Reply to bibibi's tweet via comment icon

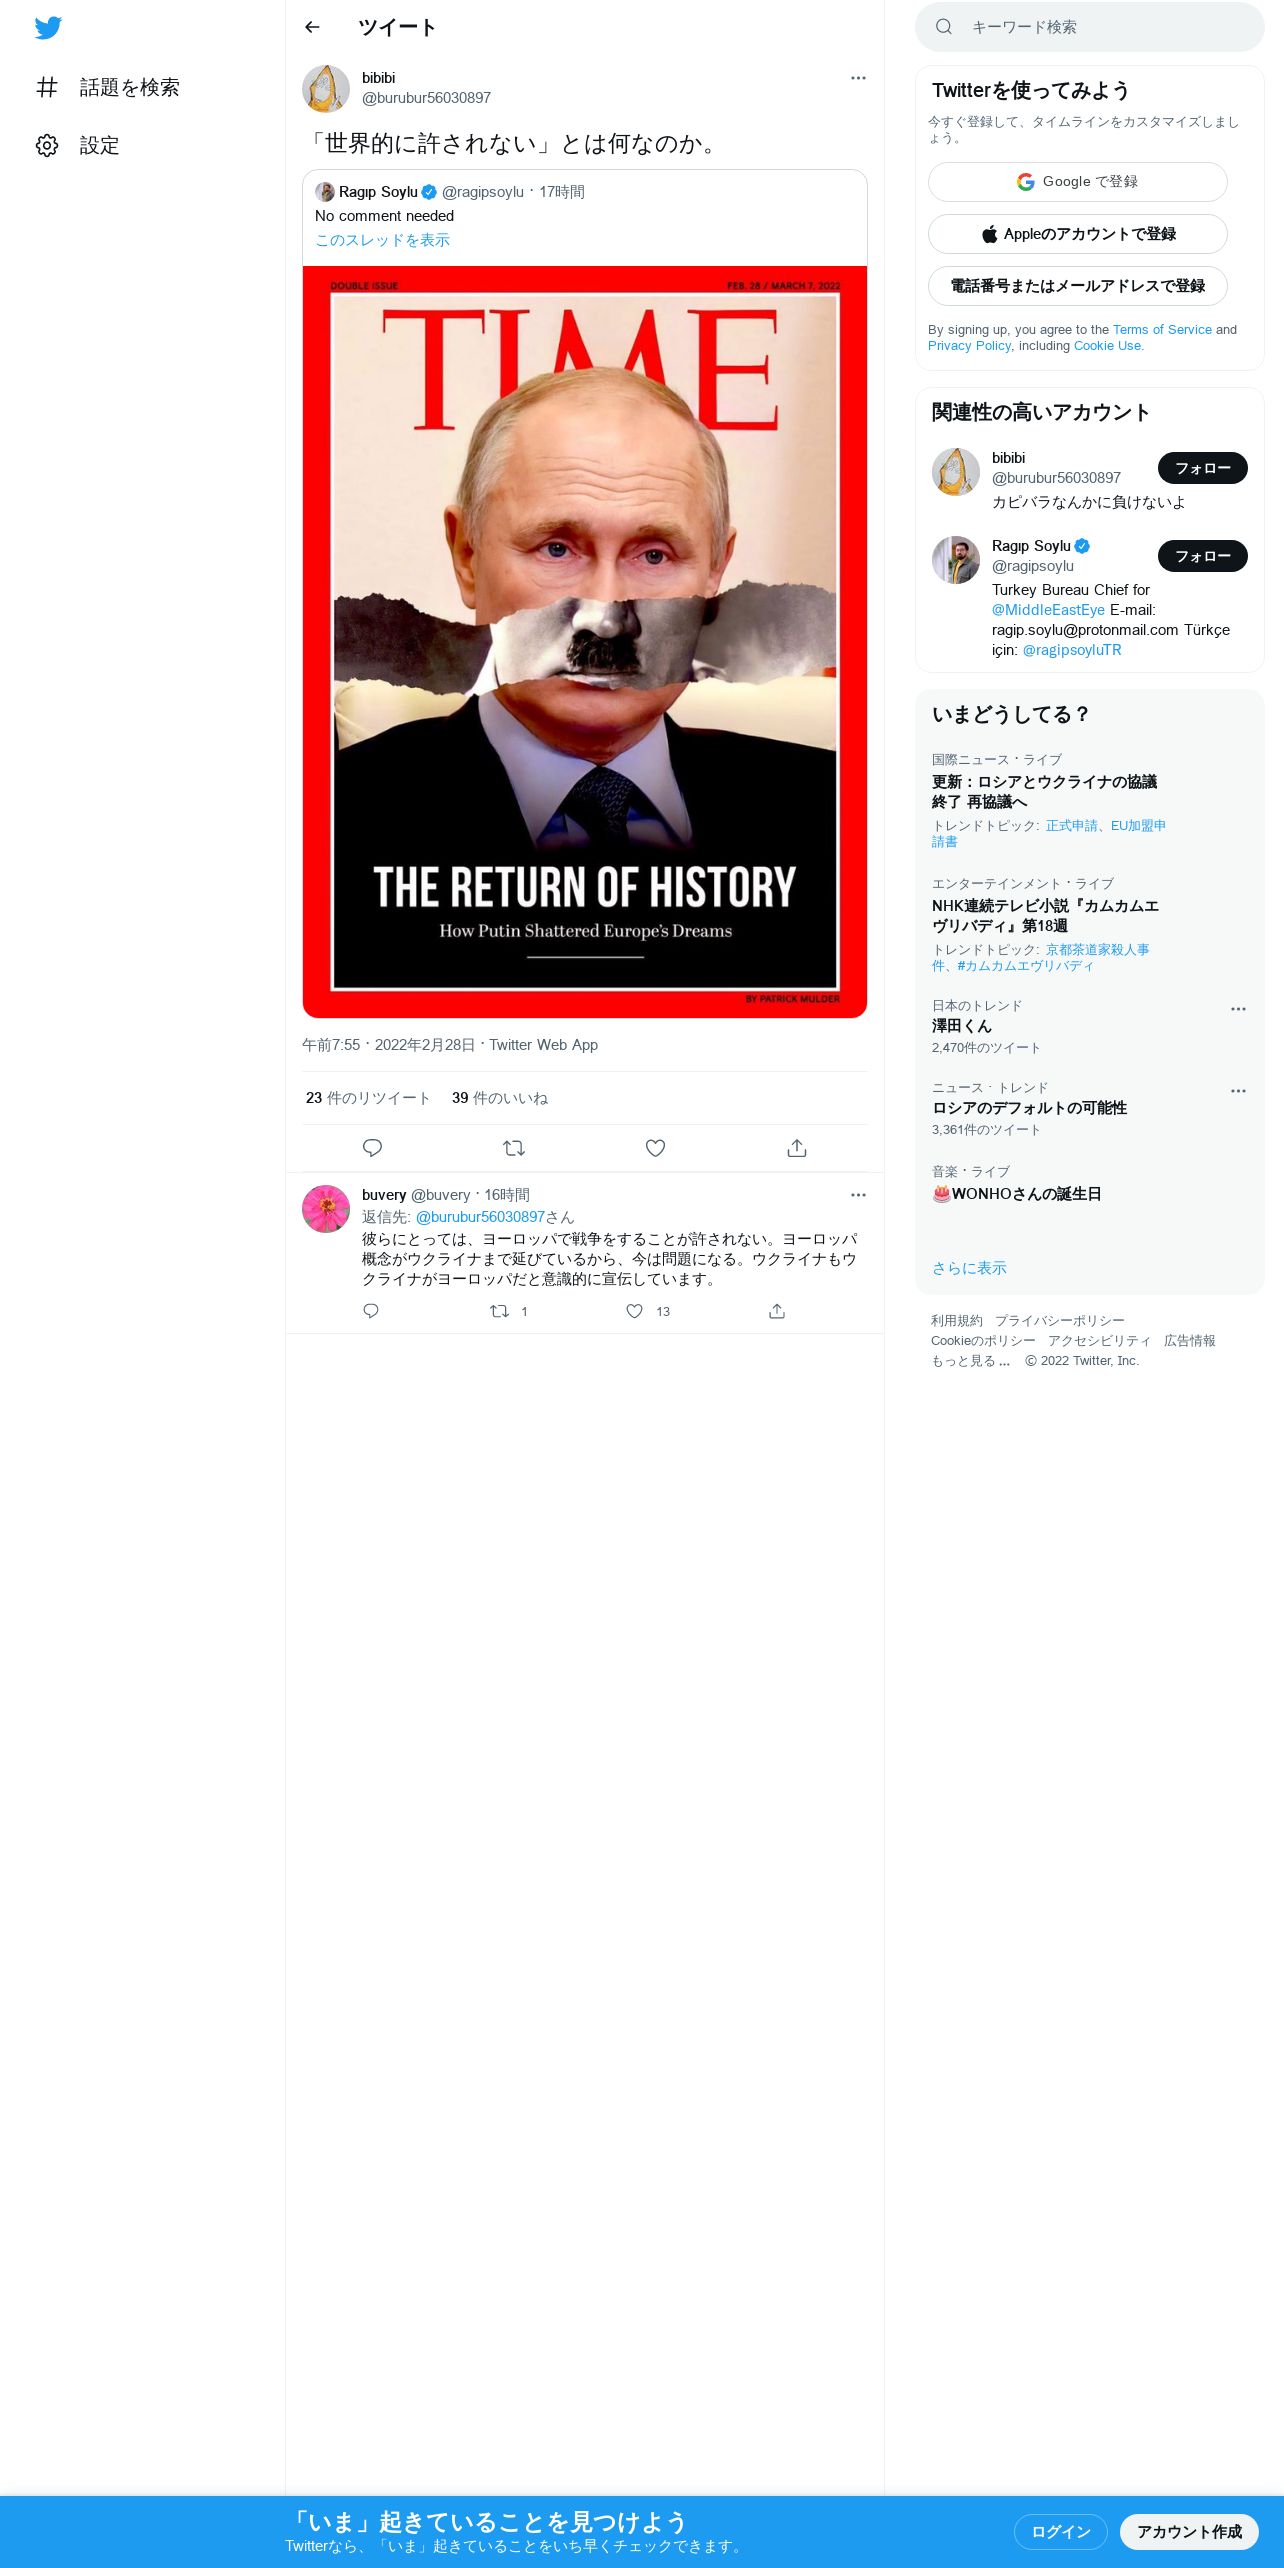tap(372, 1148)
